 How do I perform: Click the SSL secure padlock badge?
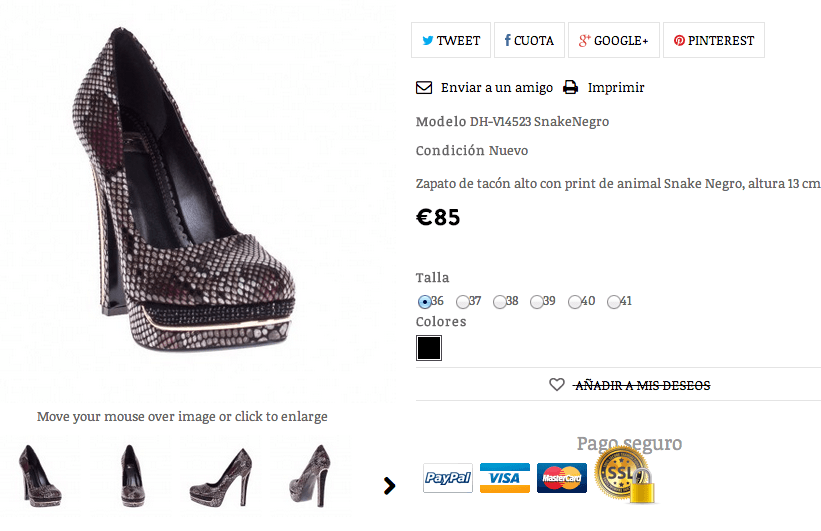[x=626, y=475]
